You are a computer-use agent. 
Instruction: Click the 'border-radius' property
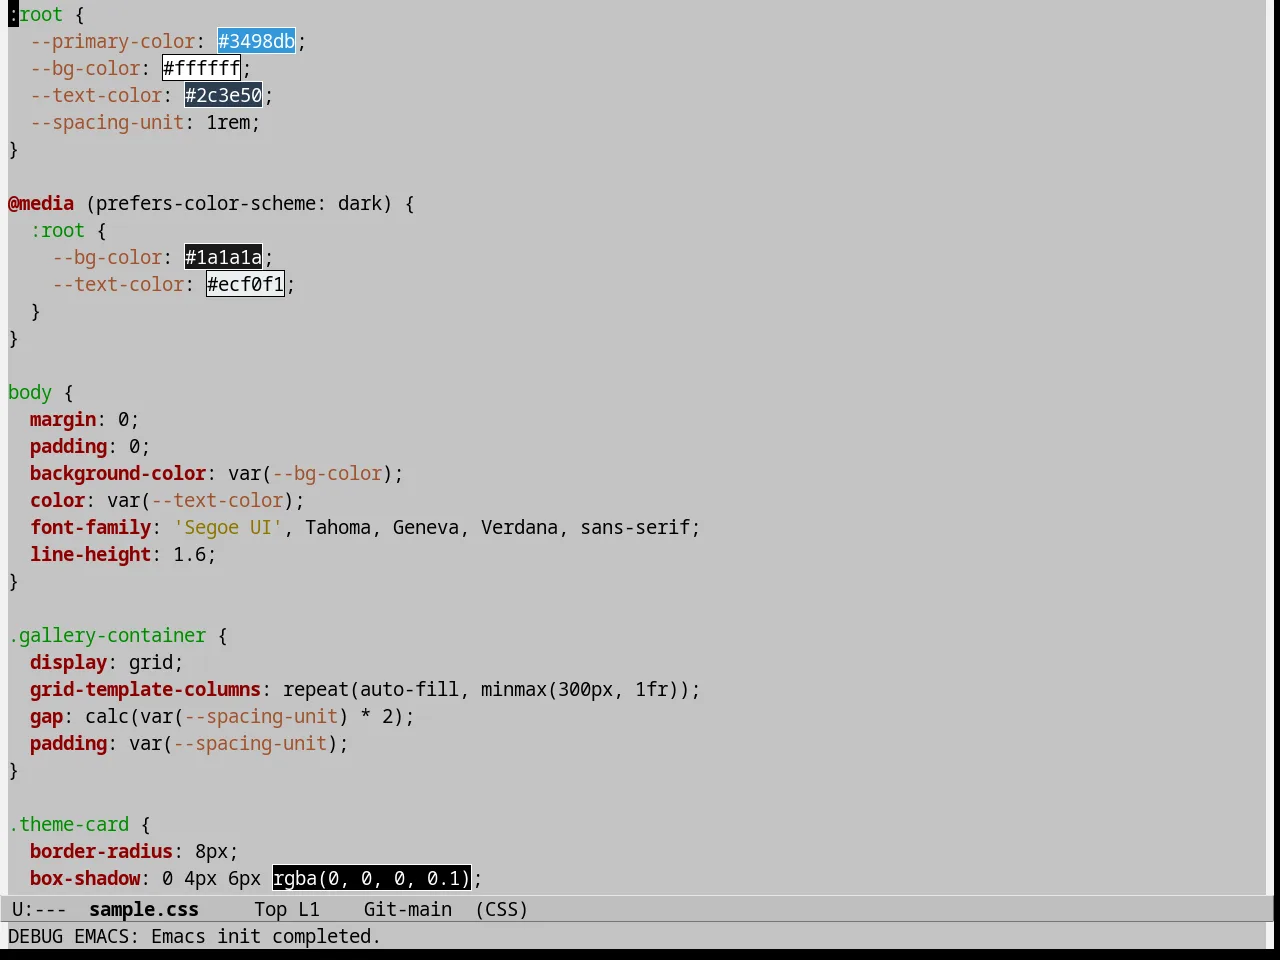[x=102, y=851]
